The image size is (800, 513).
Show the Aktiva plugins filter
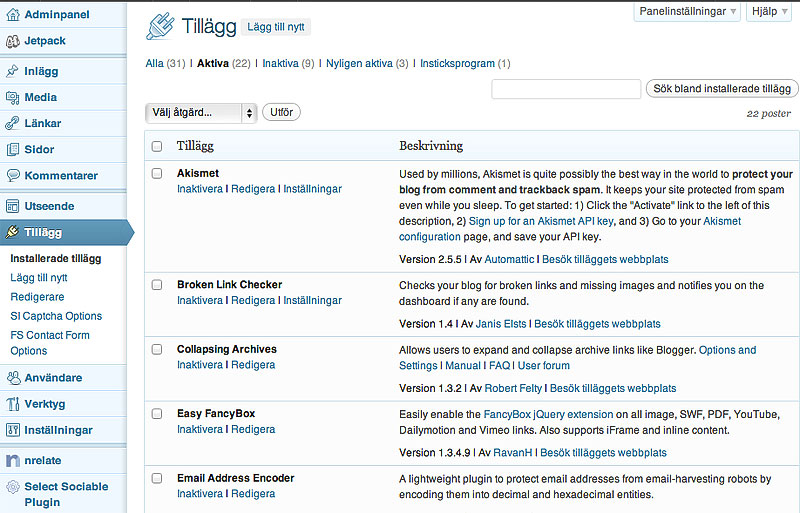213,63
